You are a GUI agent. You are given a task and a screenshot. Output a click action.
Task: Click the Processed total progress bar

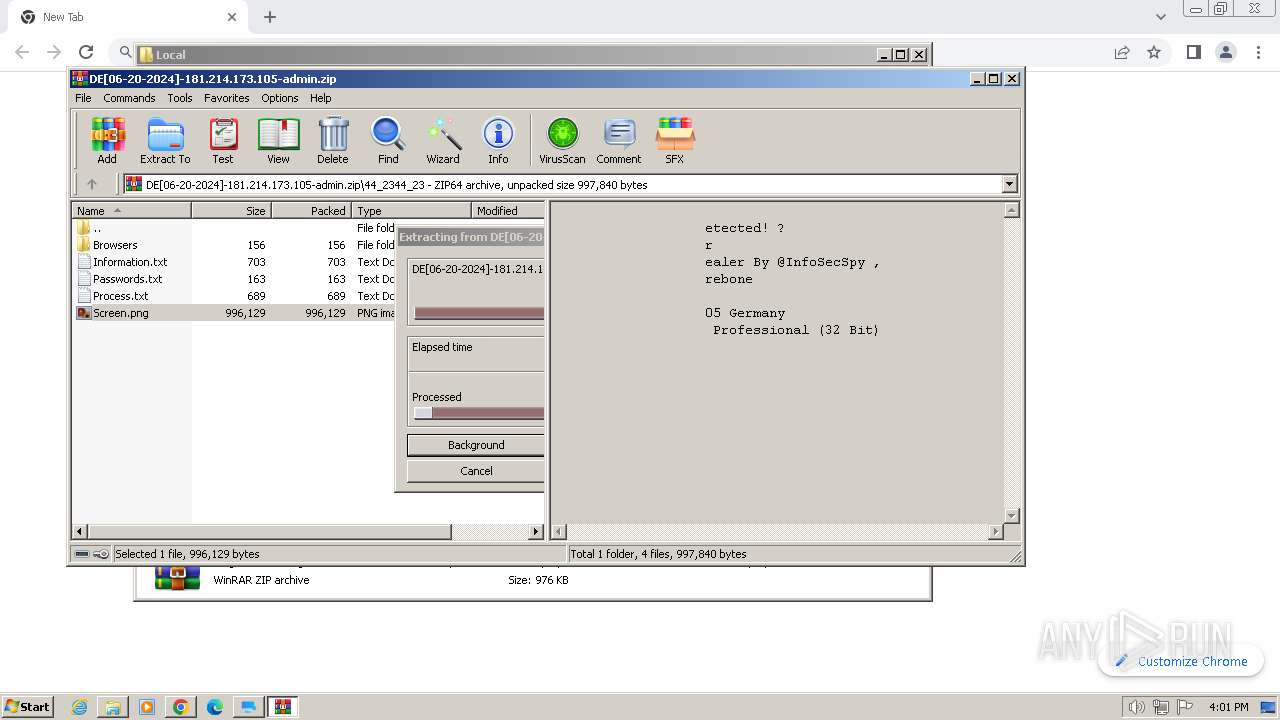479,413
